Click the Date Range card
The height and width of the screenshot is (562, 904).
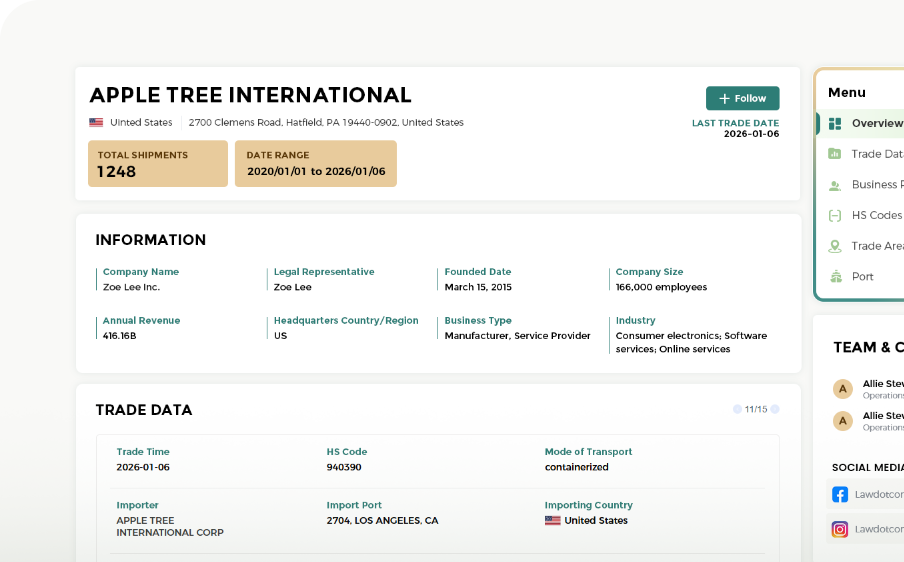coord(316,164)
